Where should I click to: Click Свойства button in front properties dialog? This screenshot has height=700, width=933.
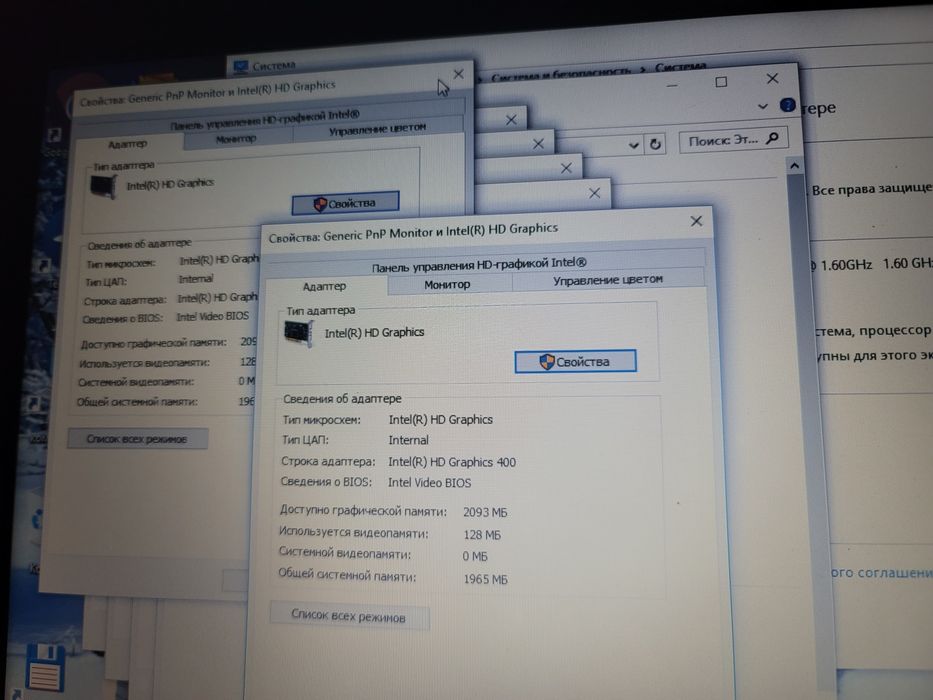575,361
